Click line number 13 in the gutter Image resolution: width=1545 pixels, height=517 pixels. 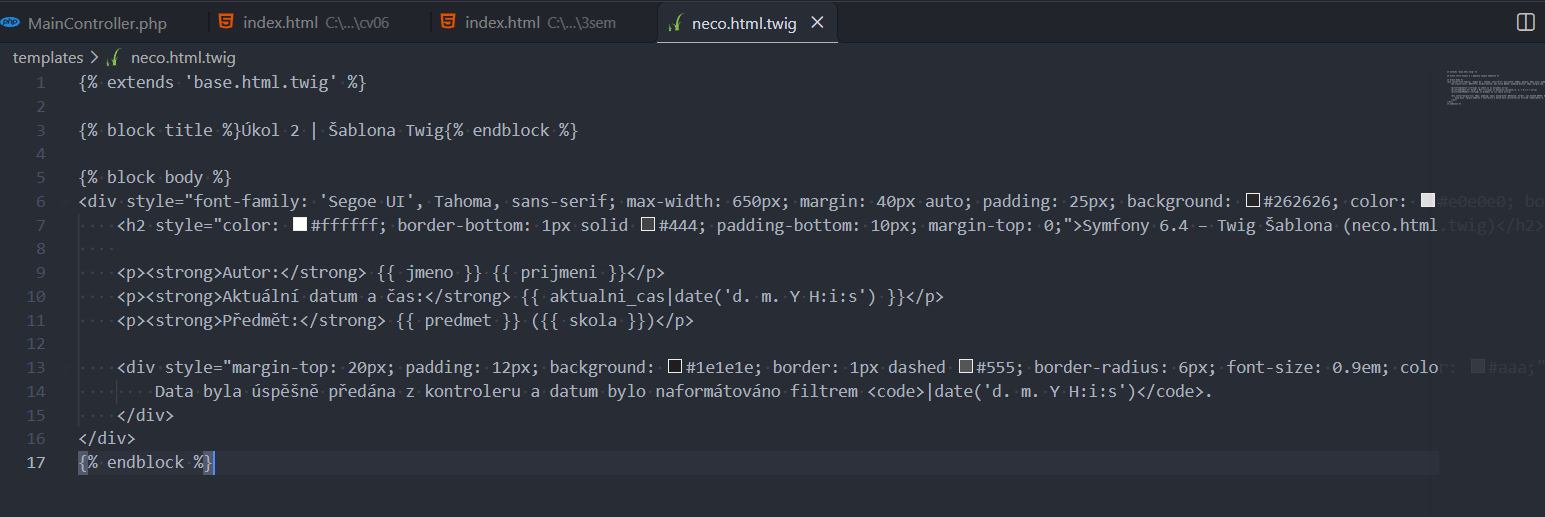[37, 368]
